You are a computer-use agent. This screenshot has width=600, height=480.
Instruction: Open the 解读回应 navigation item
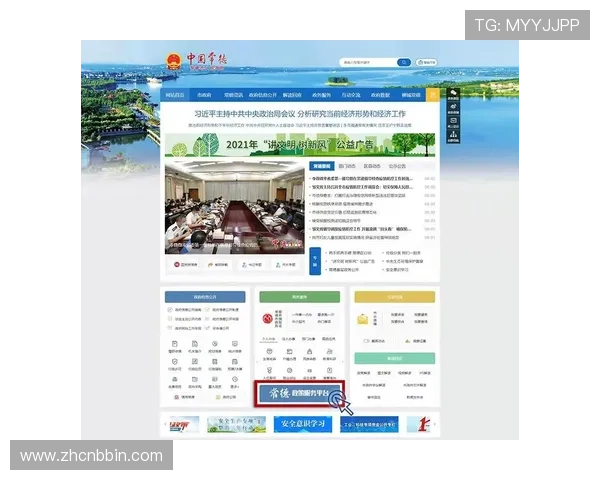(292, 95)
